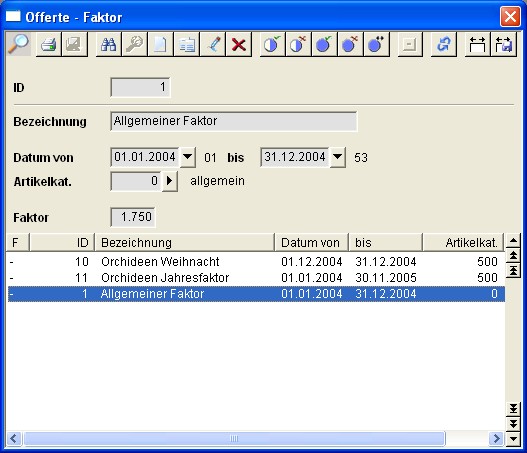Click full blue circle with red X icon
Viewport: 527px width, 453px height.
(x=350, y=44)
